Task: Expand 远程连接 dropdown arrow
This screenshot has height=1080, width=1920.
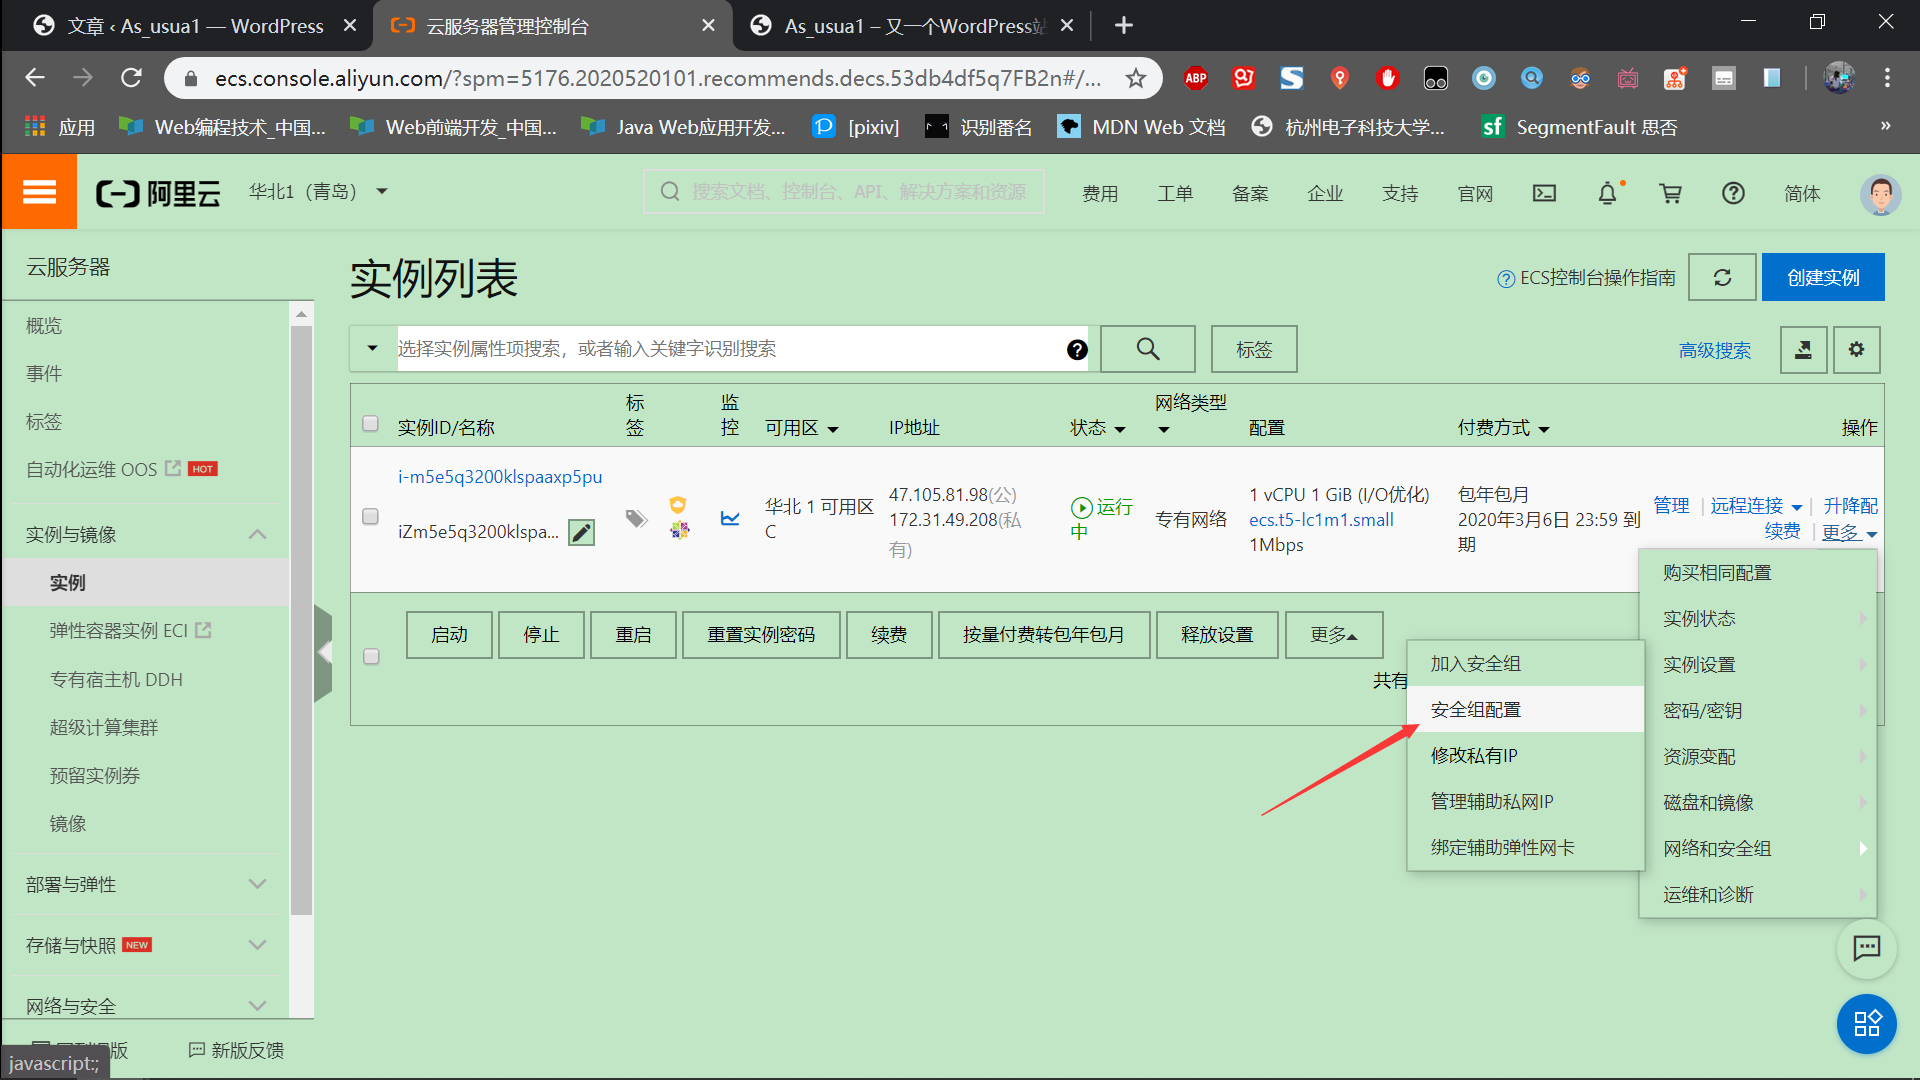Action: click(1797, 507)
